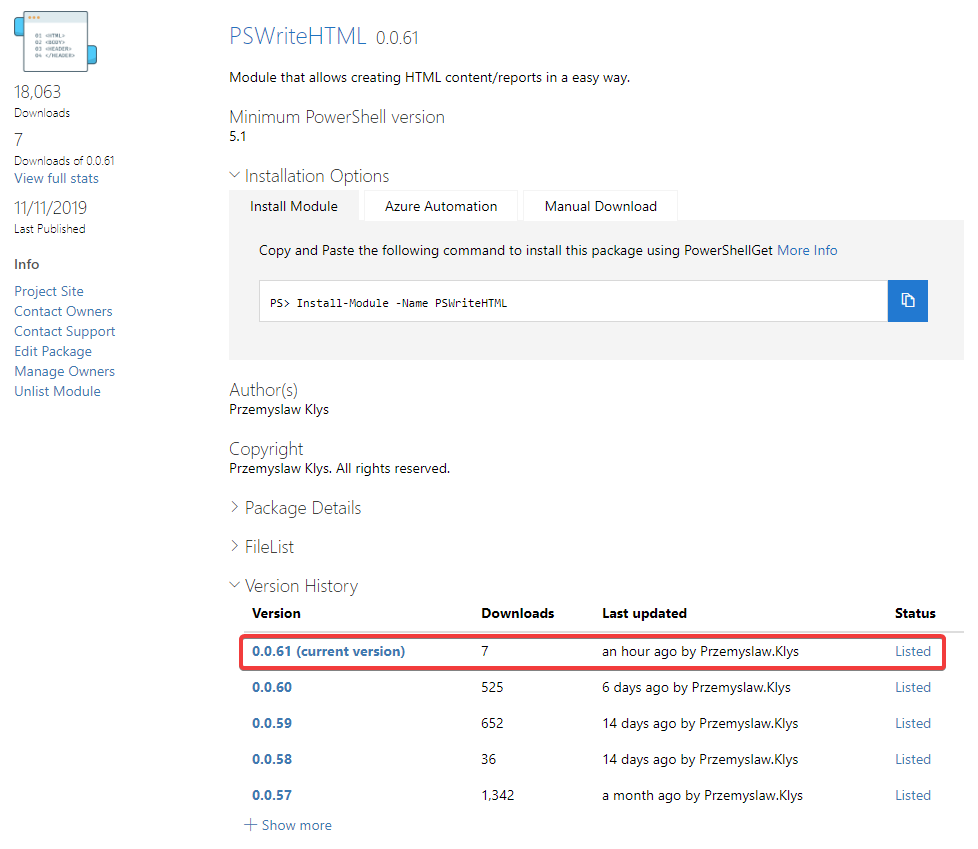The image size is (978, 849).
Task: Click the Unlist Module link
Action: [57, 391]
